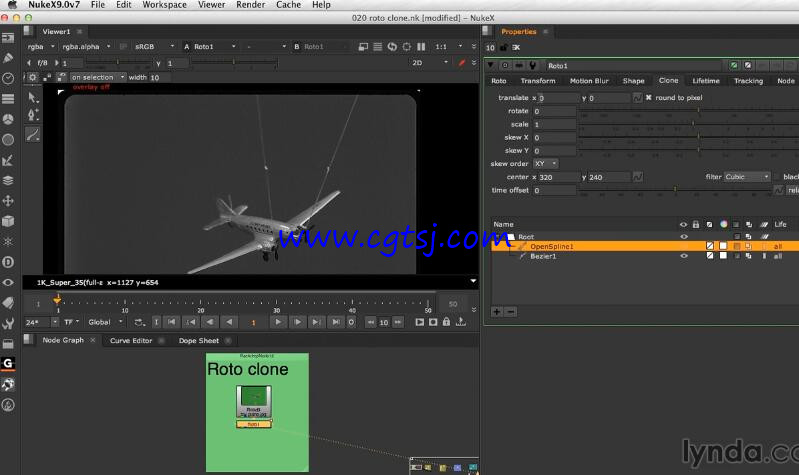Toggle visibility eye for Bezier1
799x475 pixels.
pyautogui.click(x=684, y=256)
